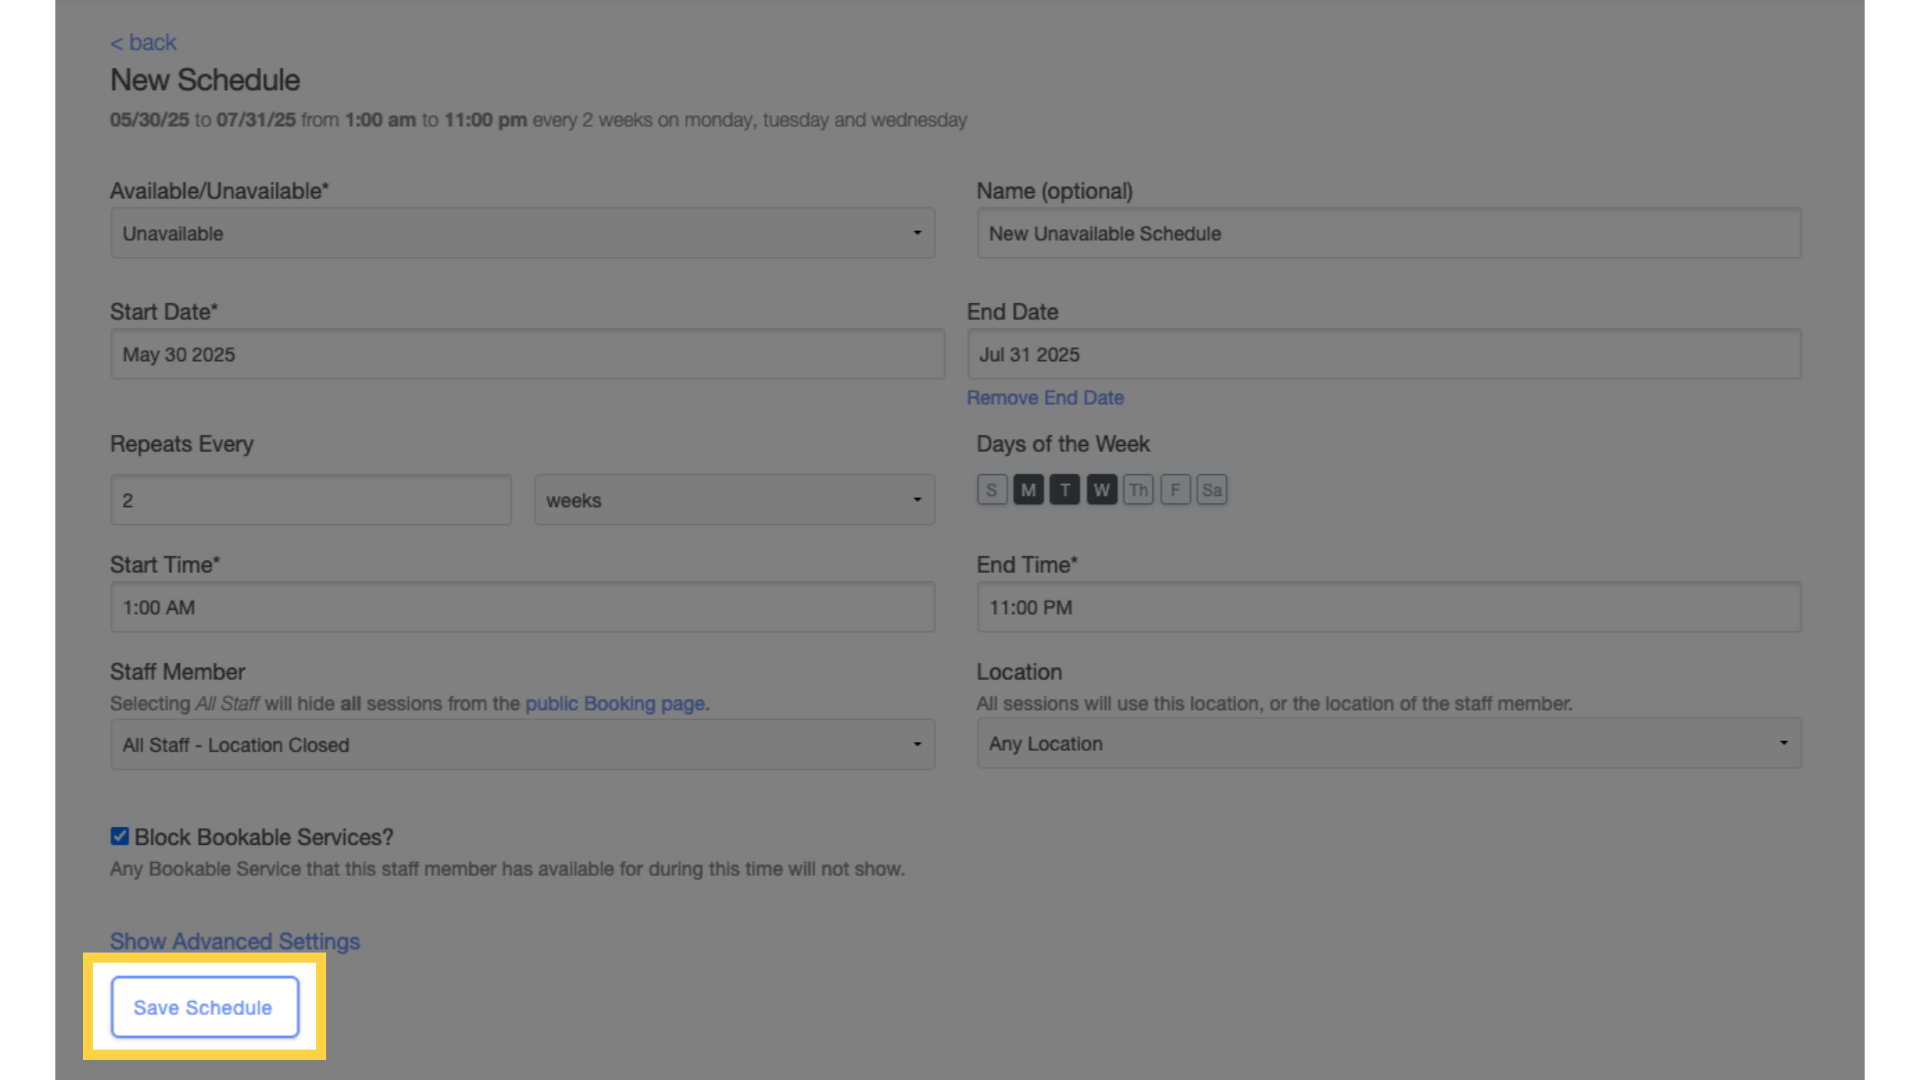Click the Save Schedule button

coord(205,1007)
